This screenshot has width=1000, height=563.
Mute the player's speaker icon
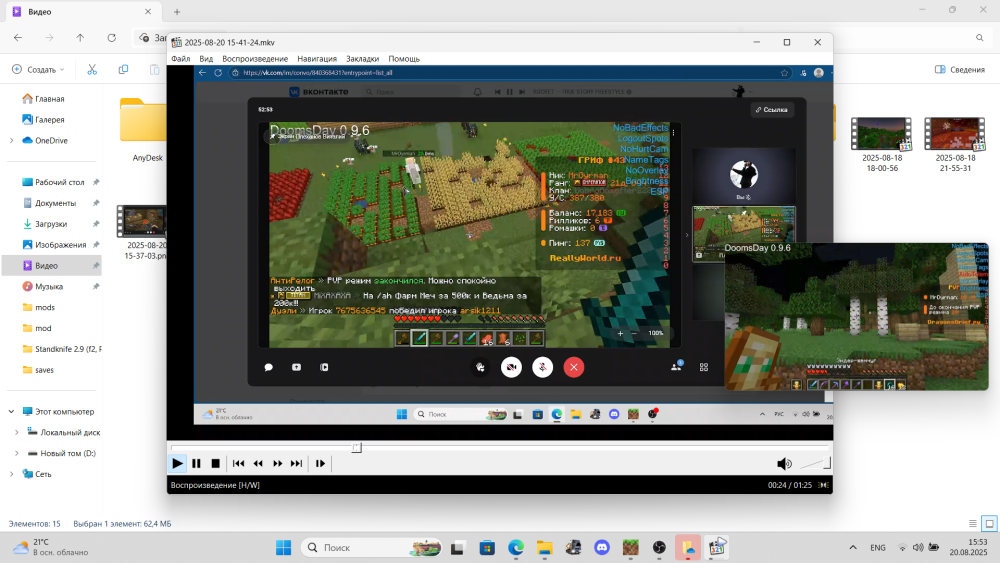[784, 464]
